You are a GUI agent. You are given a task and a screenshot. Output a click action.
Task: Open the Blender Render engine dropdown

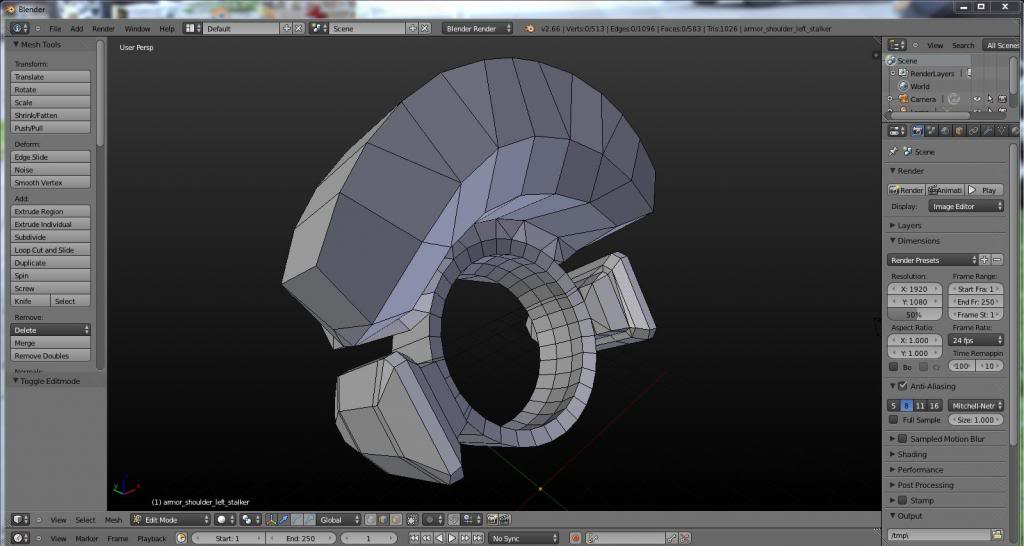[477, 28]
